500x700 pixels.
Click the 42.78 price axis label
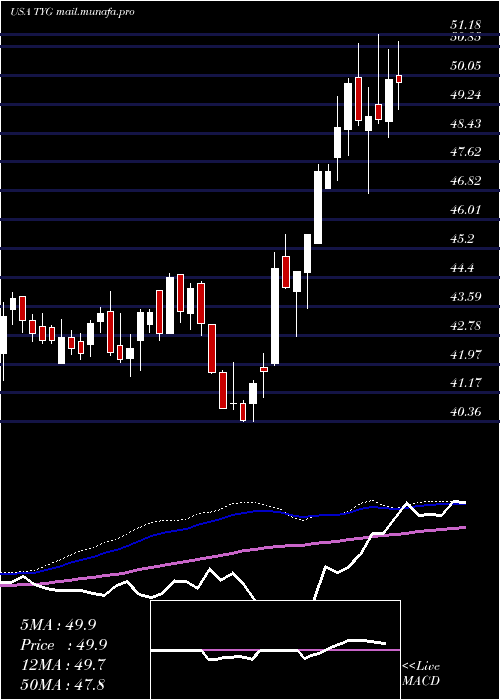(465, 325)
